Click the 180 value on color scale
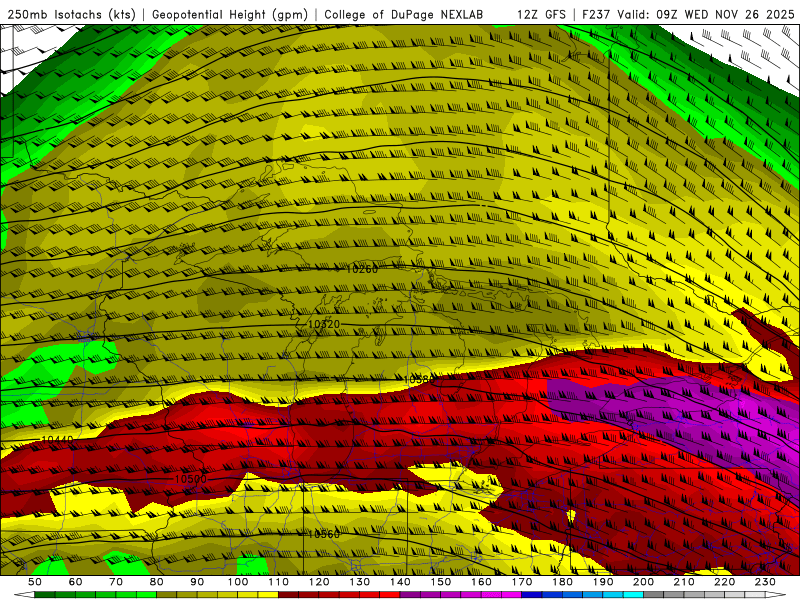This screenshot has width=800, height=600. (562, 582)
